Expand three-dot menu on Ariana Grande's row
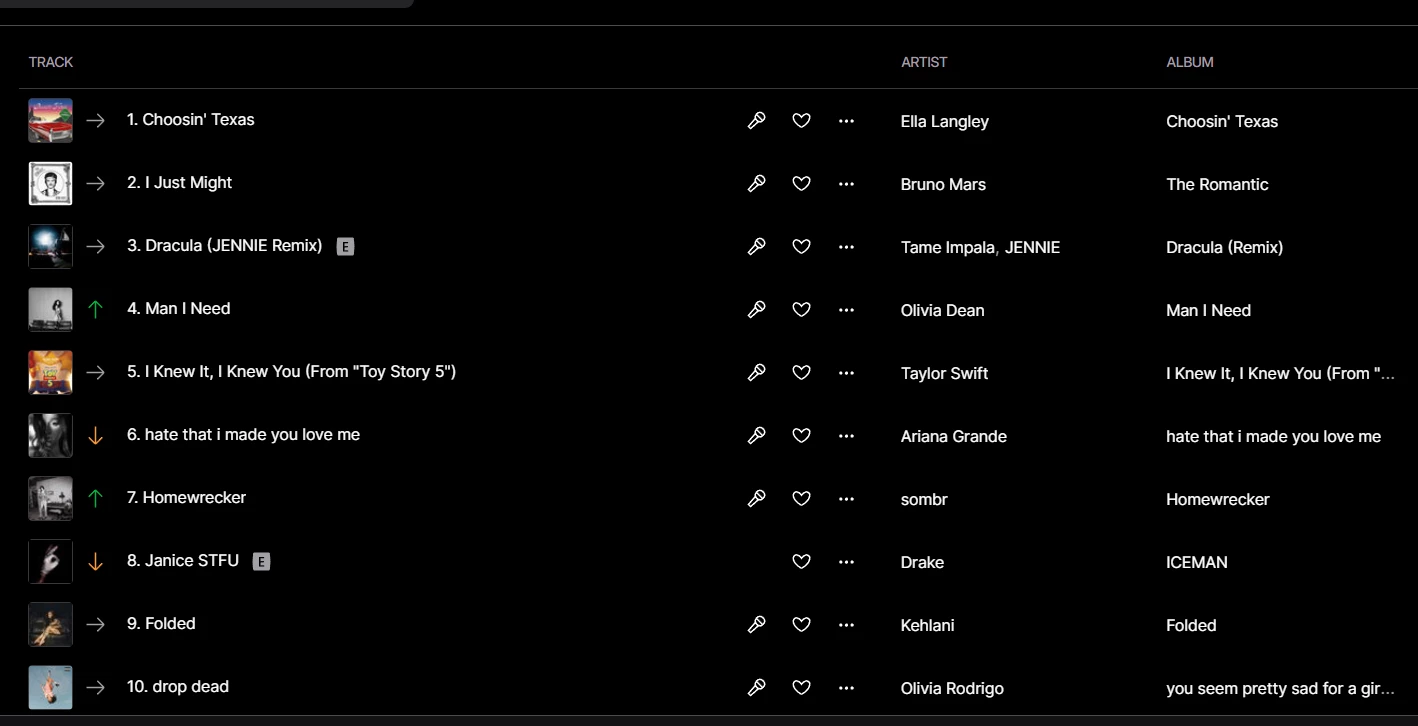This screenshot has height=726, width=1418. click(846, 436)
